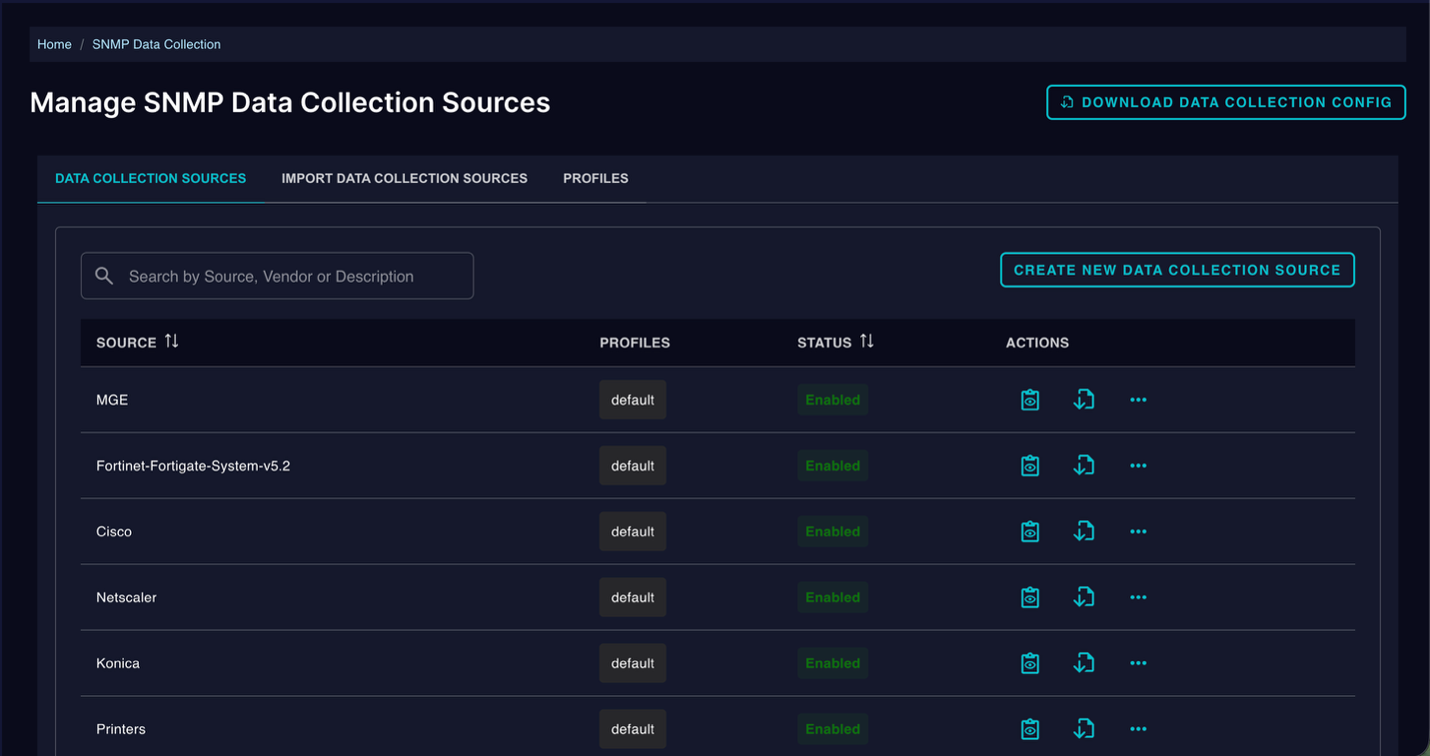
Task: Click Enabled status of Cisco
Action: (833, 532)
